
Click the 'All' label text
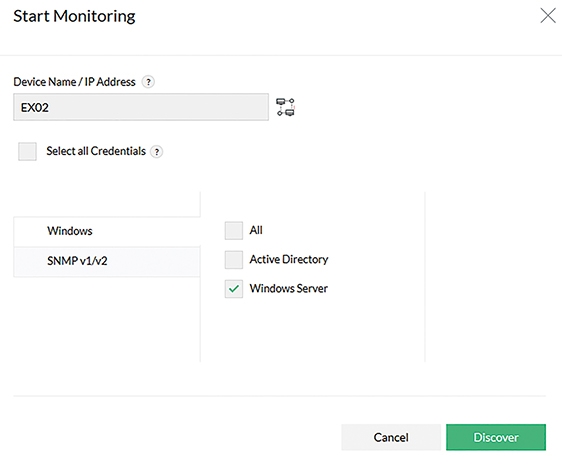[x=256, y=230]
